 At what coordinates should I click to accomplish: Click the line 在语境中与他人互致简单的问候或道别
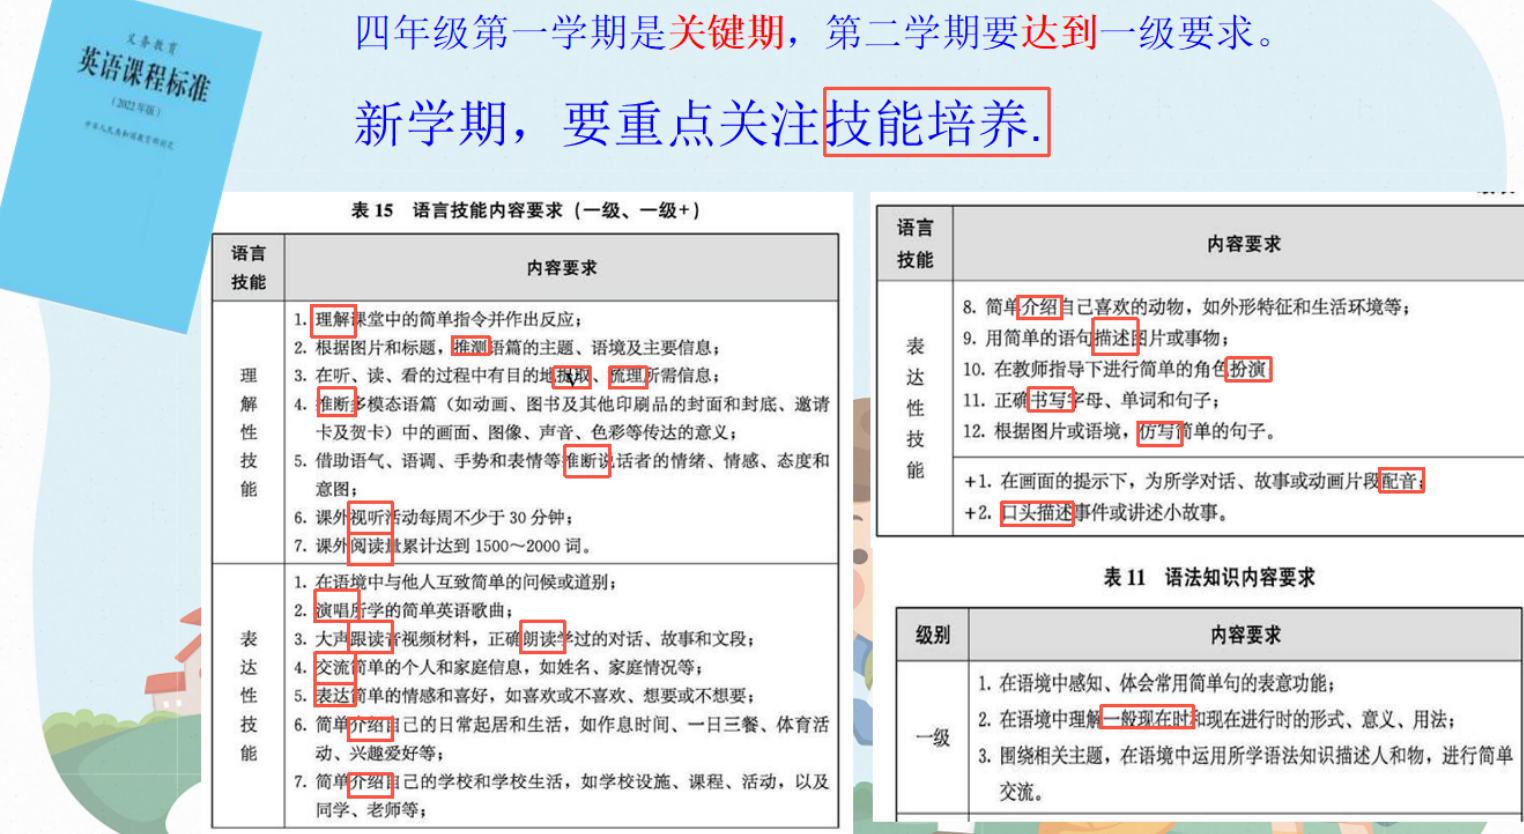pos(455,582)
